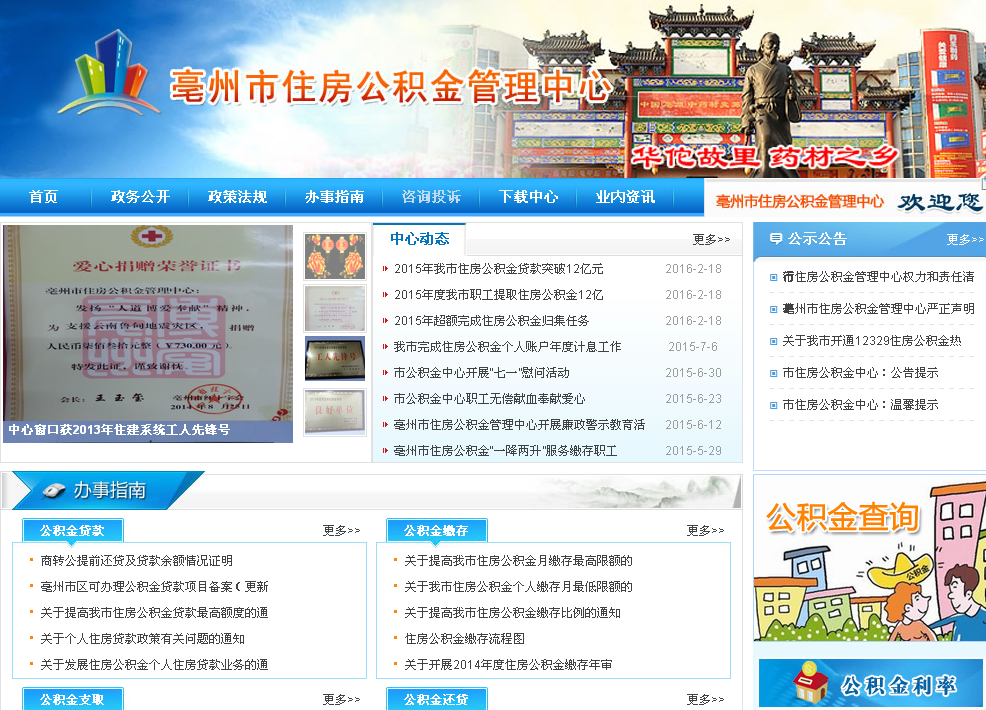Open news about 廉政警示教育活动

pyautogui.click(x=519, y=424)
